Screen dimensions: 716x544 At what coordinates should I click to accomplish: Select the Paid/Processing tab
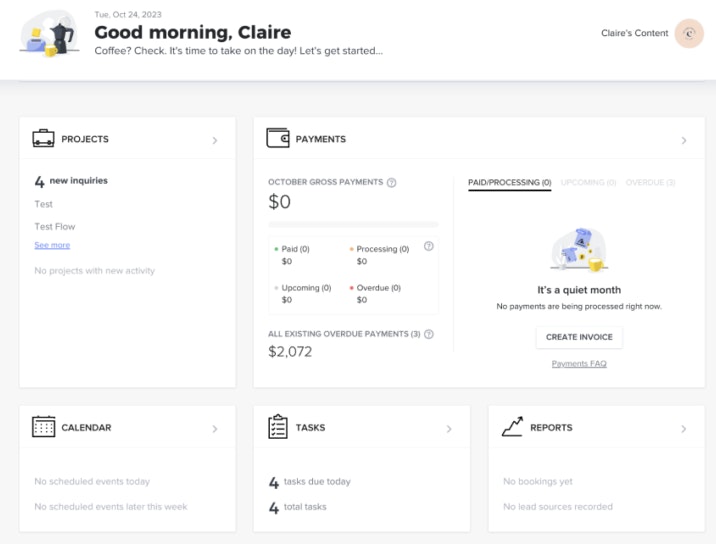[509, 182]
